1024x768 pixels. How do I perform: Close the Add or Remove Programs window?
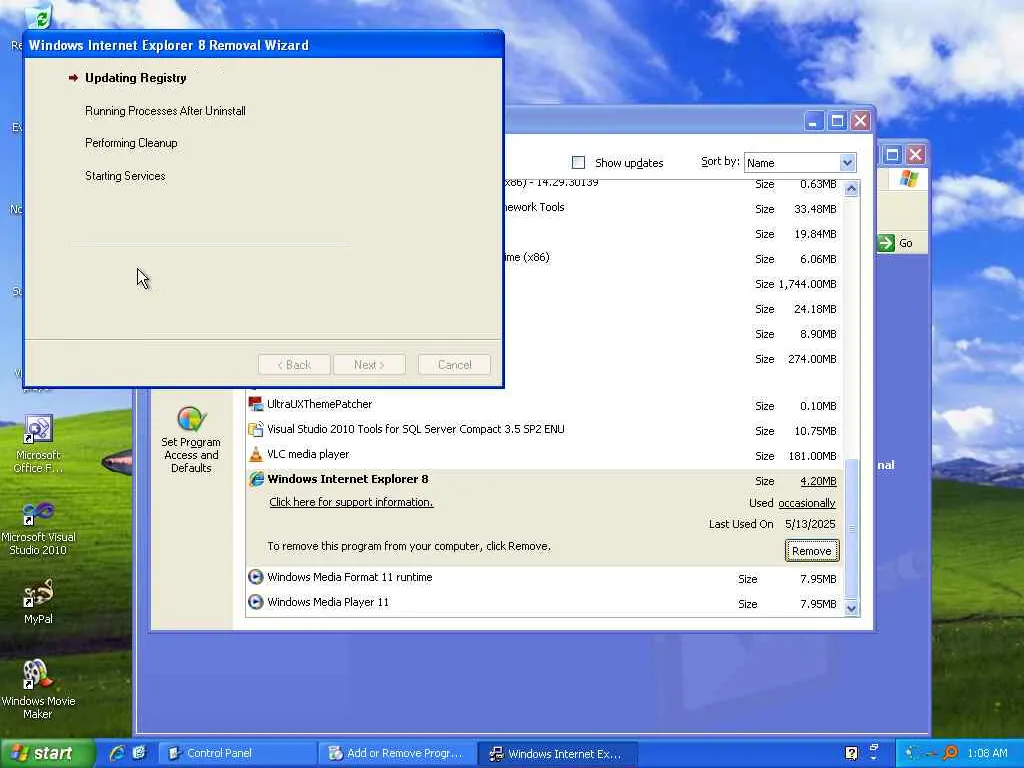861,121
